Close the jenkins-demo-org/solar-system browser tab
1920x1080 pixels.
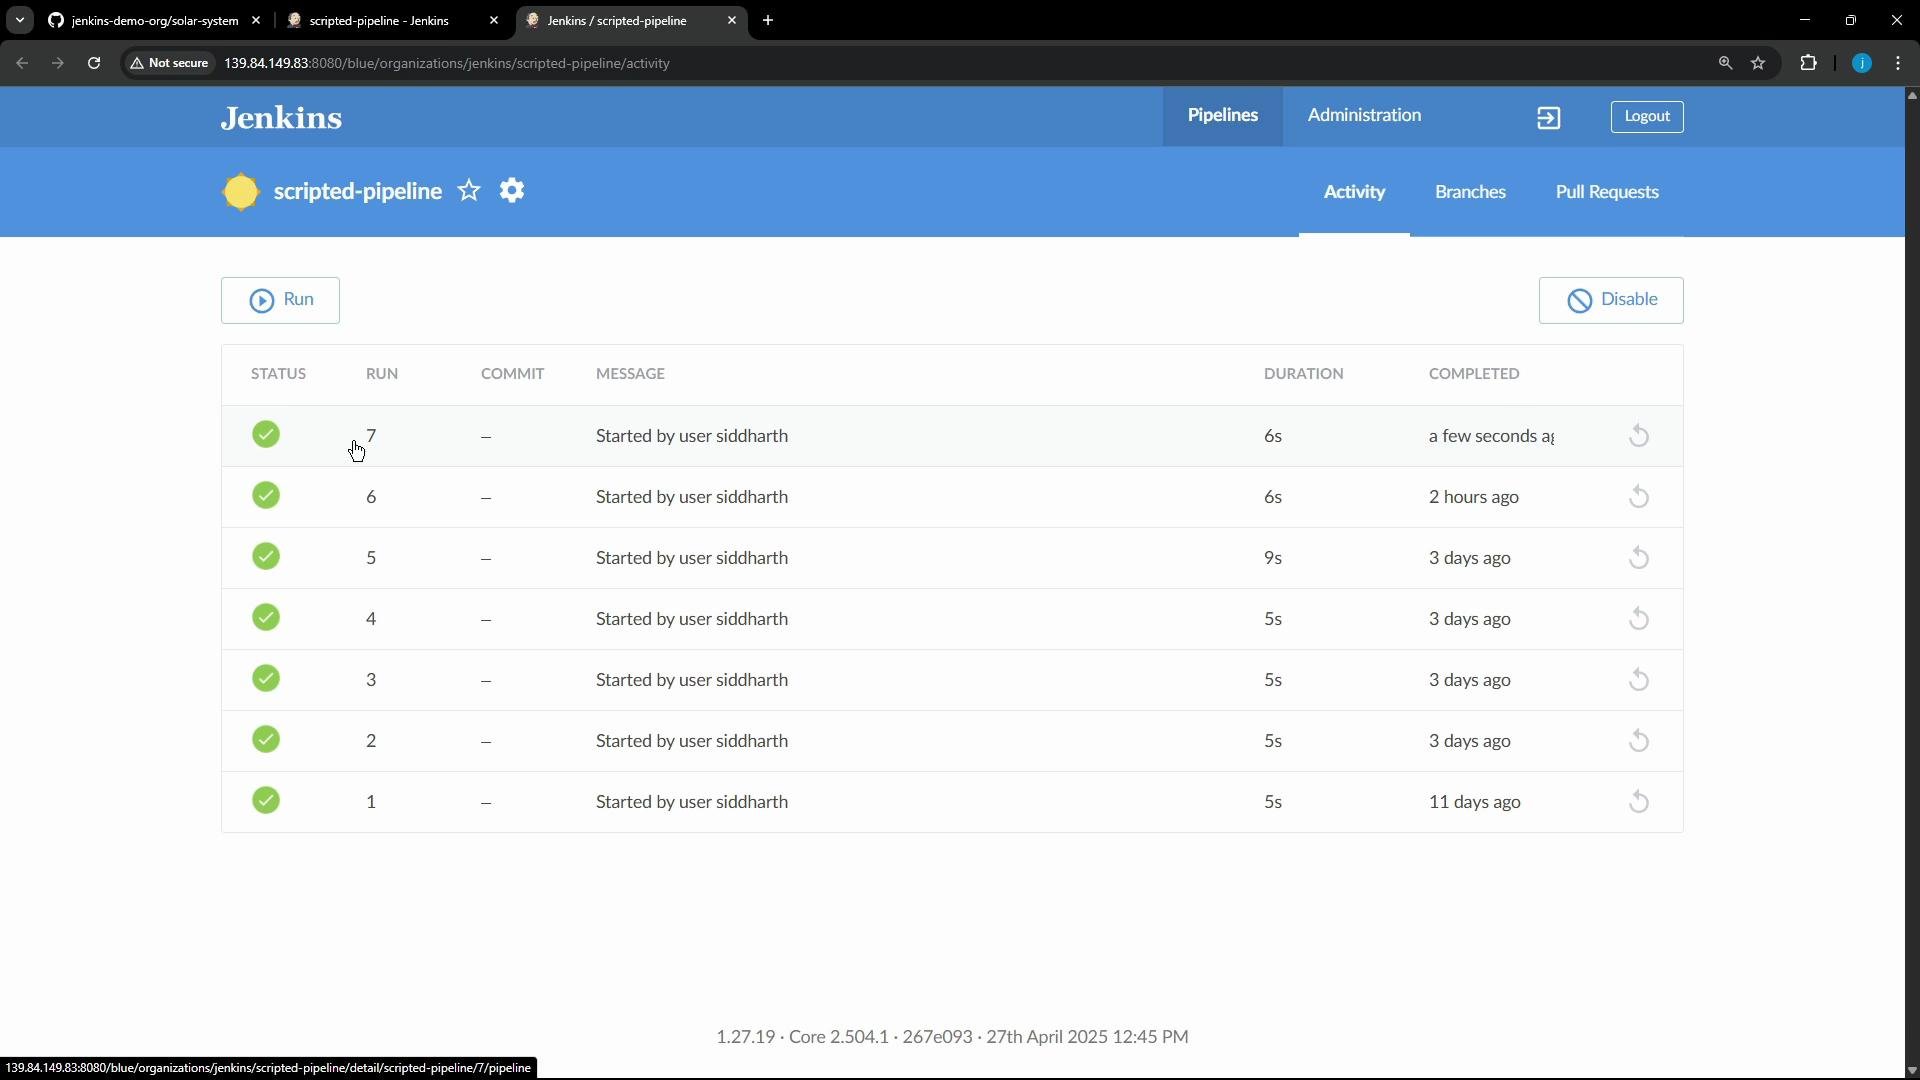(256, 20)
